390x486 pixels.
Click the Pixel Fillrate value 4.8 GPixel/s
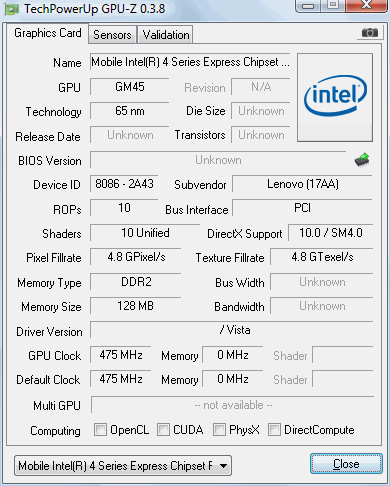pyautogui.click(x=136, y=257)
